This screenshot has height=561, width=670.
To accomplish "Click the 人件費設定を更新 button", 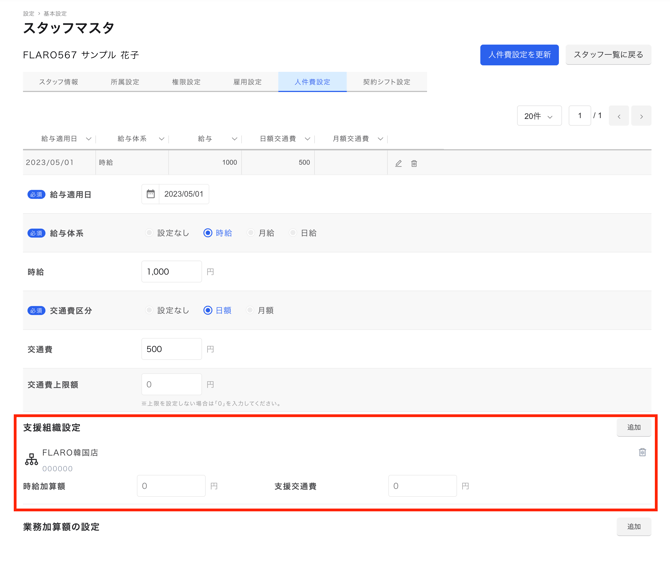I will coord(519,55).
